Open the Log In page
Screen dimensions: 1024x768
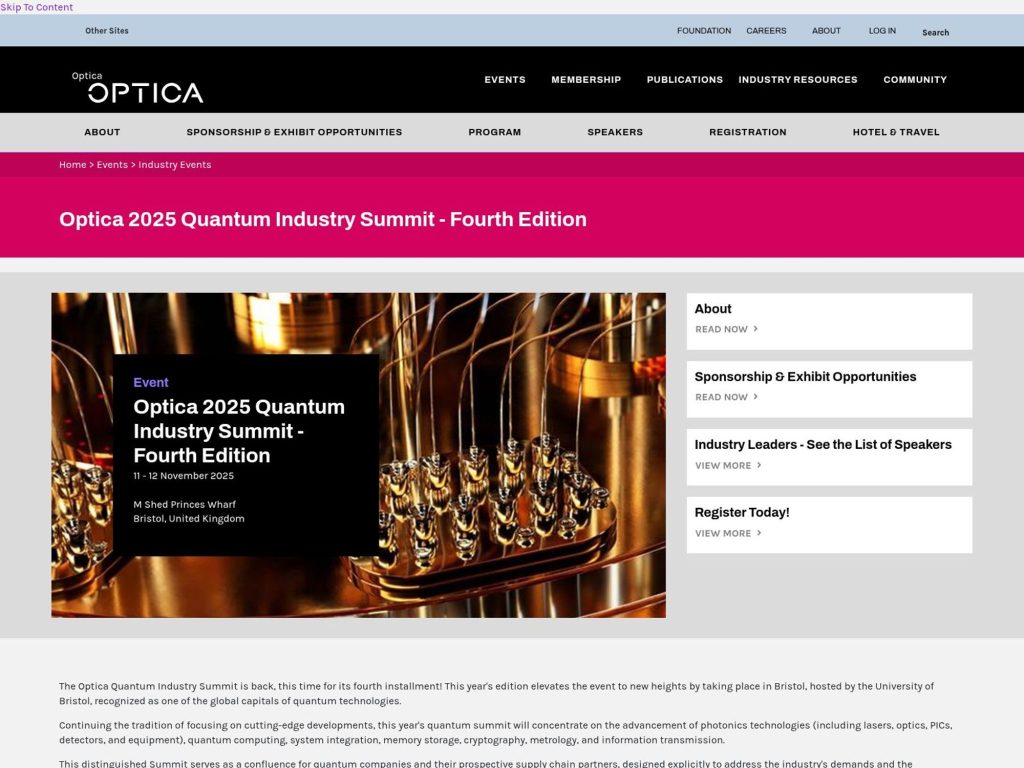[881, 31]
